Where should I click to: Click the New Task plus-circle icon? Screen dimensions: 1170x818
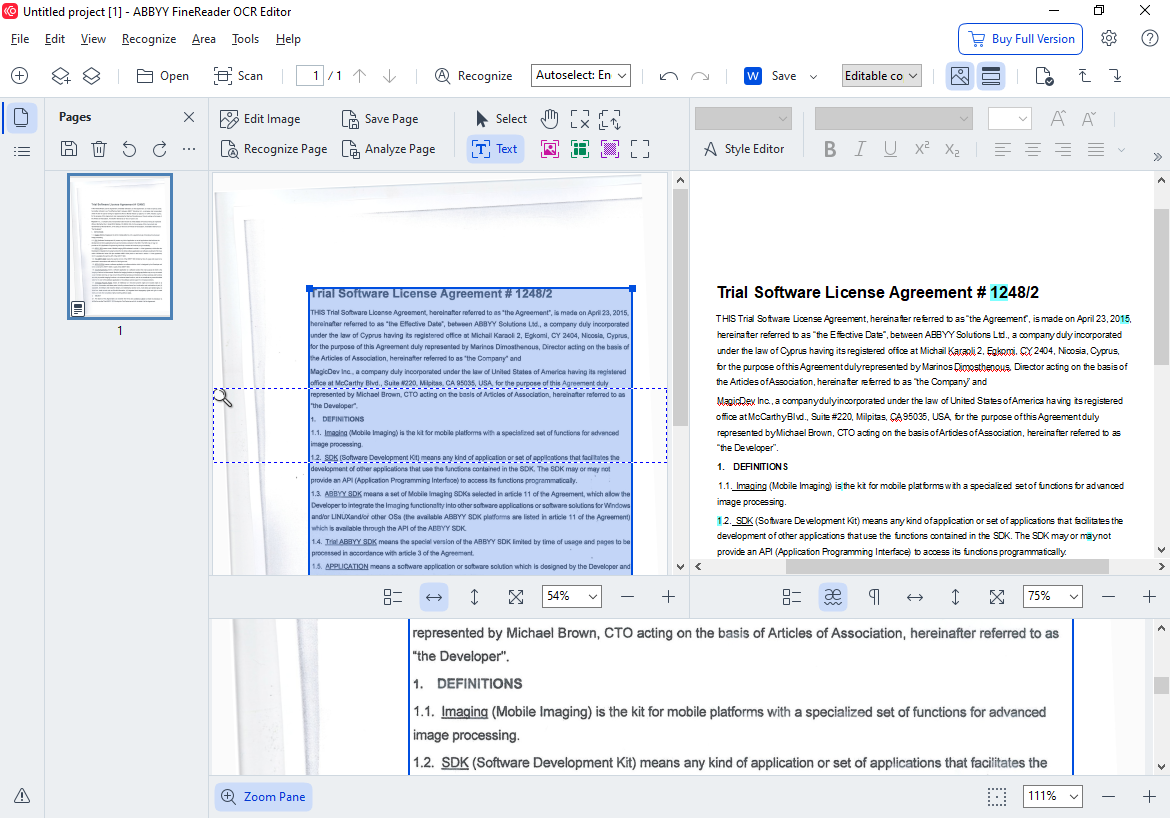click(x=20, y=75)
